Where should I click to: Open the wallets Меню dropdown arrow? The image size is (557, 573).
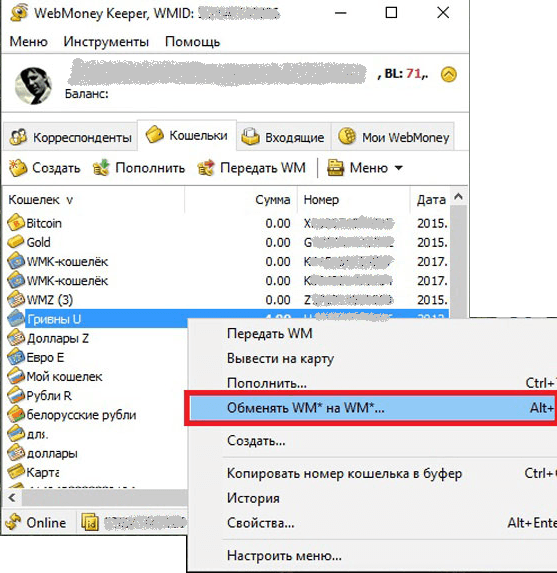tap(398, 168)
